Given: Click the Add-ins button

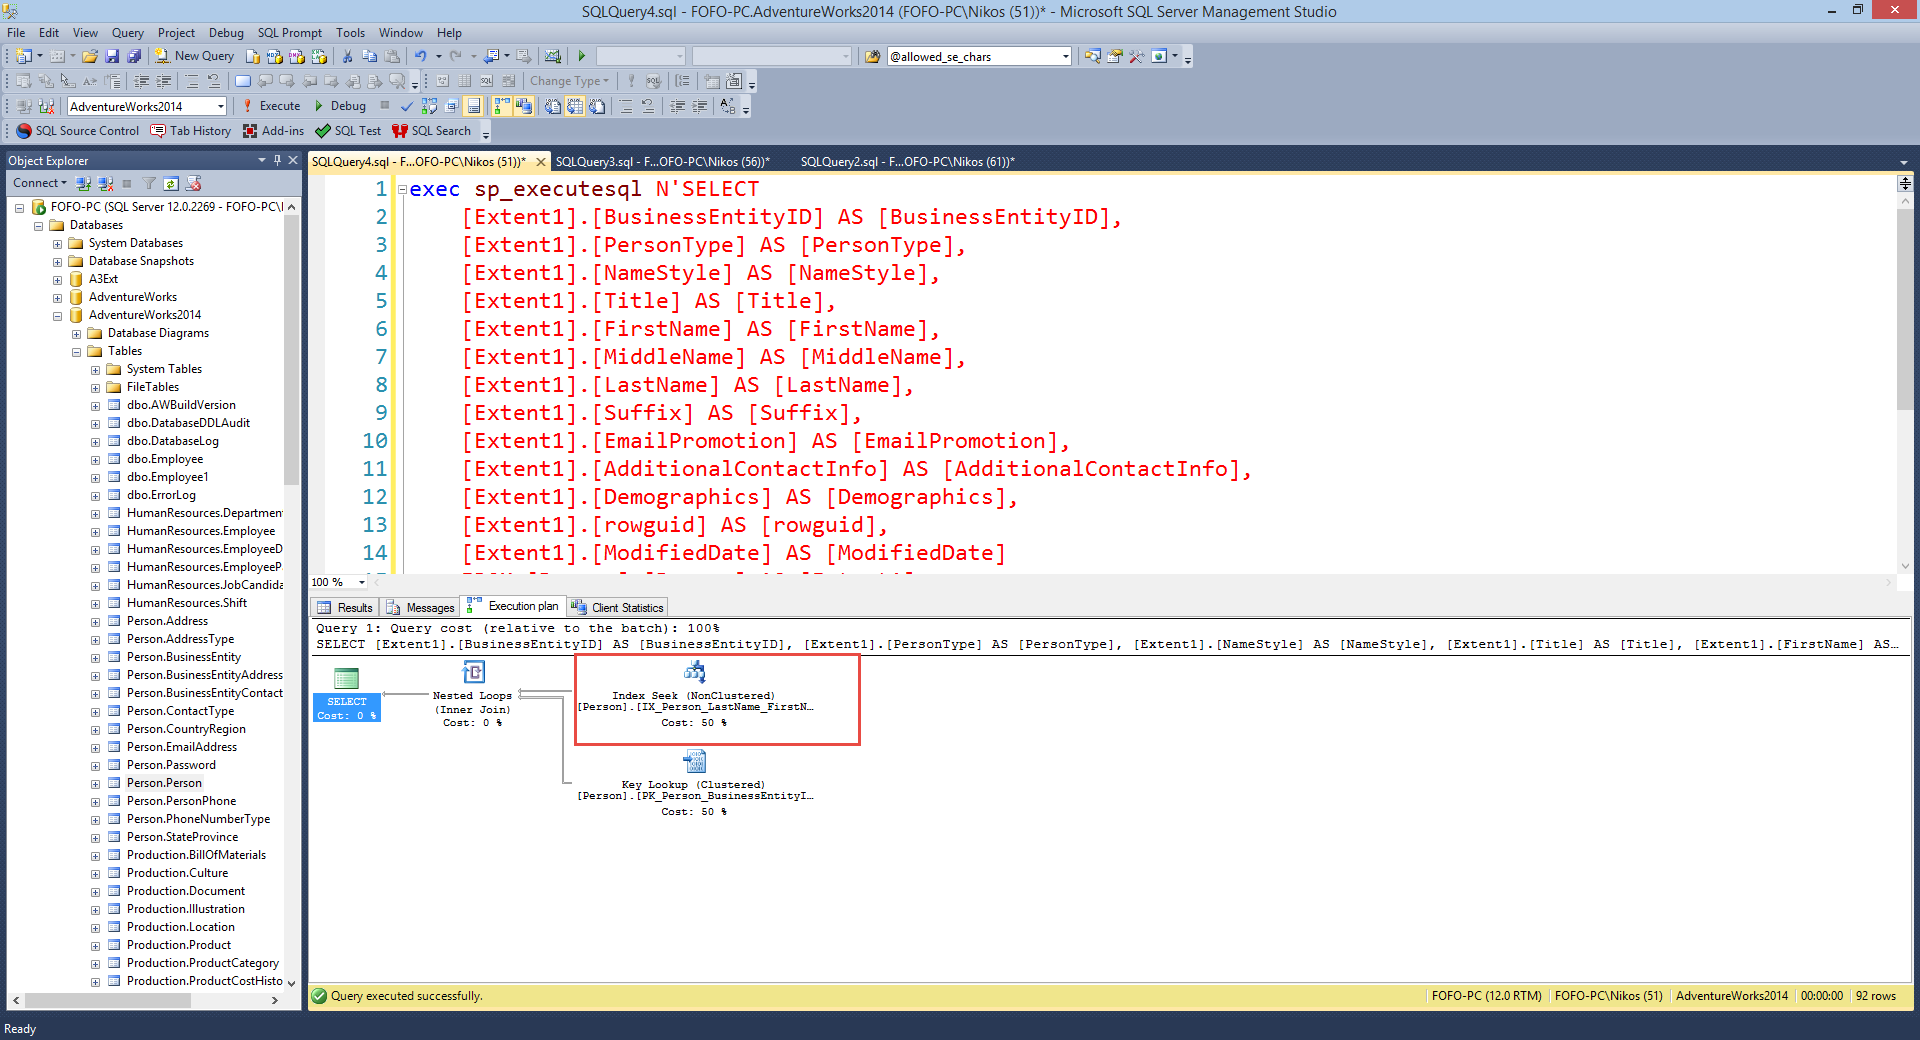Looking at the screenshot, I should pos(274,131).
